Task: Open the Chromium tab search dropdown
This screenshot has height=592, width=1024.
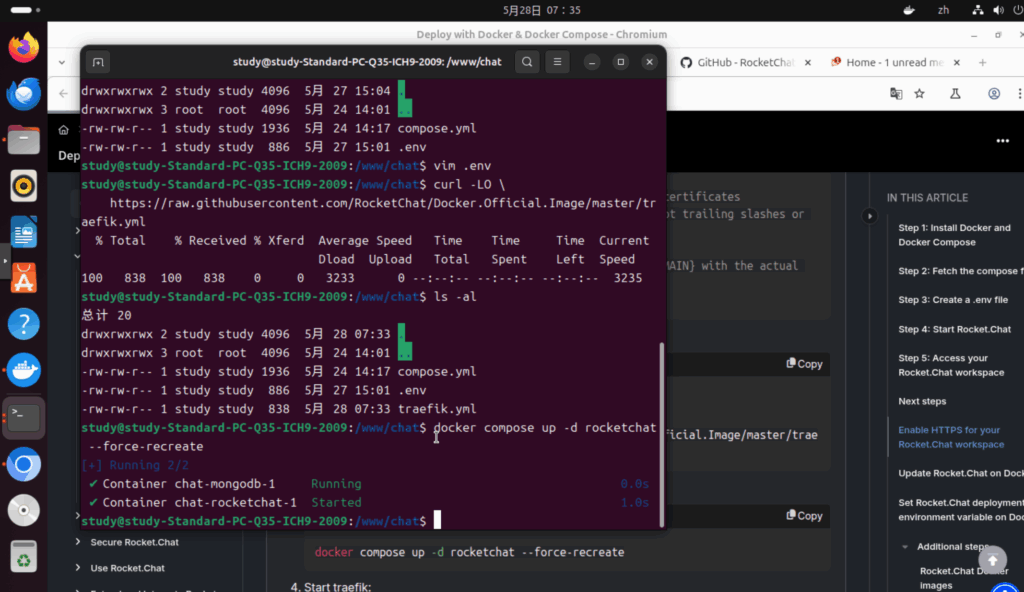Action: pos(61,63)
